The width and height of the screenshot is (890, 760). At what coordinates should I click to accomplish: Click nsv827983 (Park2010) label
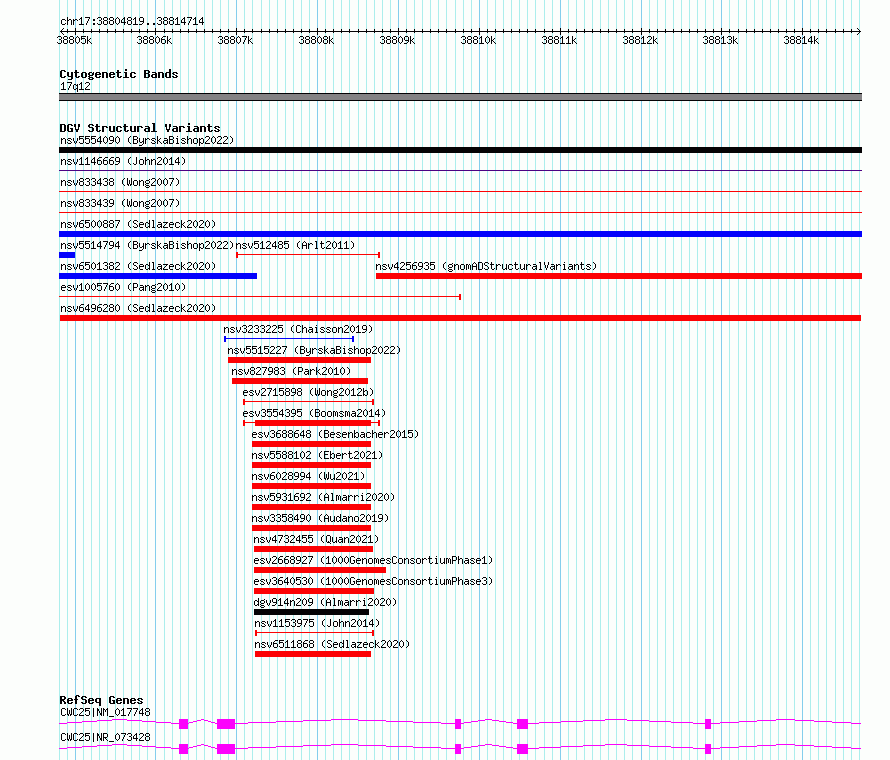291,371
